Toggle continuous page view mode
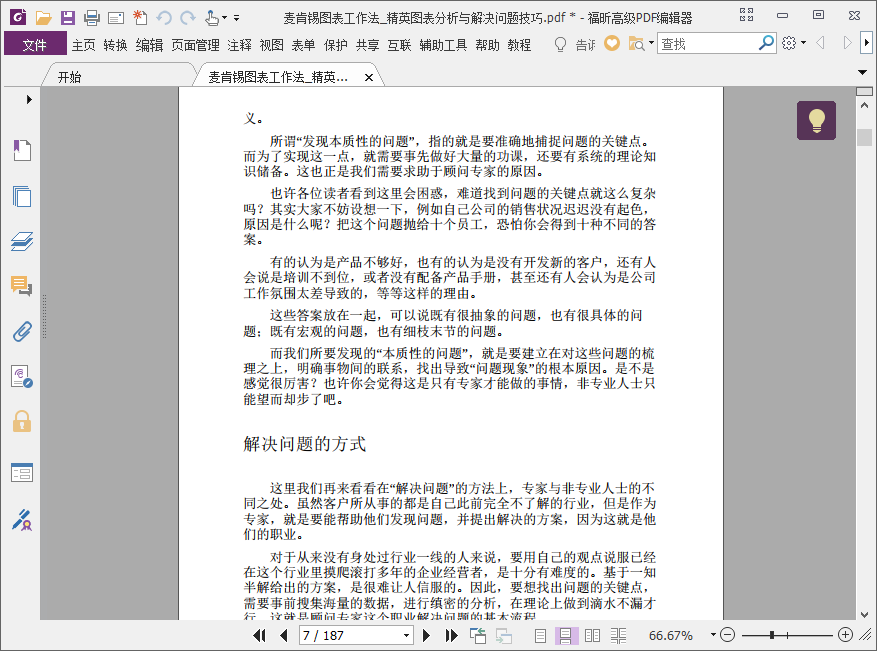This screenshot has height=651, width=877. click(565, 636)
